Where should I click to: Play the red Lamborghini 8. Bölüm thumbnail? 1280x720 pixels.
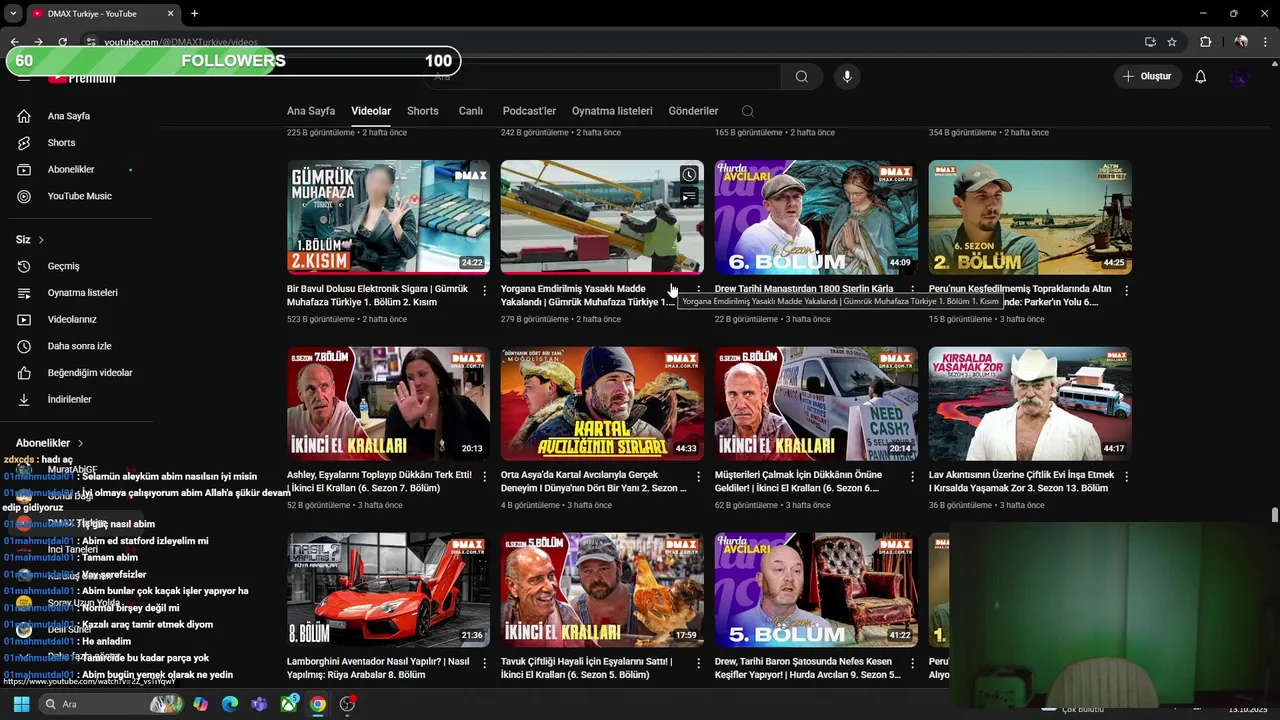[388, 590]
